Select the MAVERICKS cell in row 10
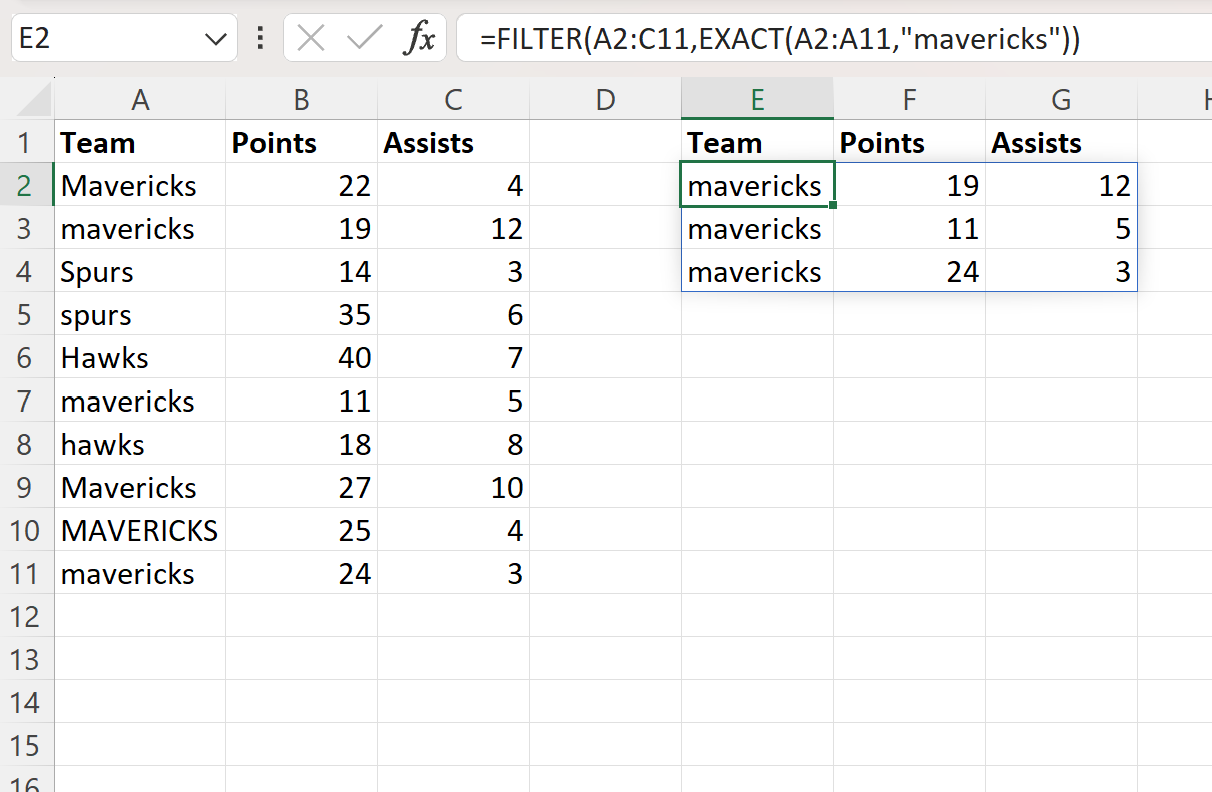 140,530
